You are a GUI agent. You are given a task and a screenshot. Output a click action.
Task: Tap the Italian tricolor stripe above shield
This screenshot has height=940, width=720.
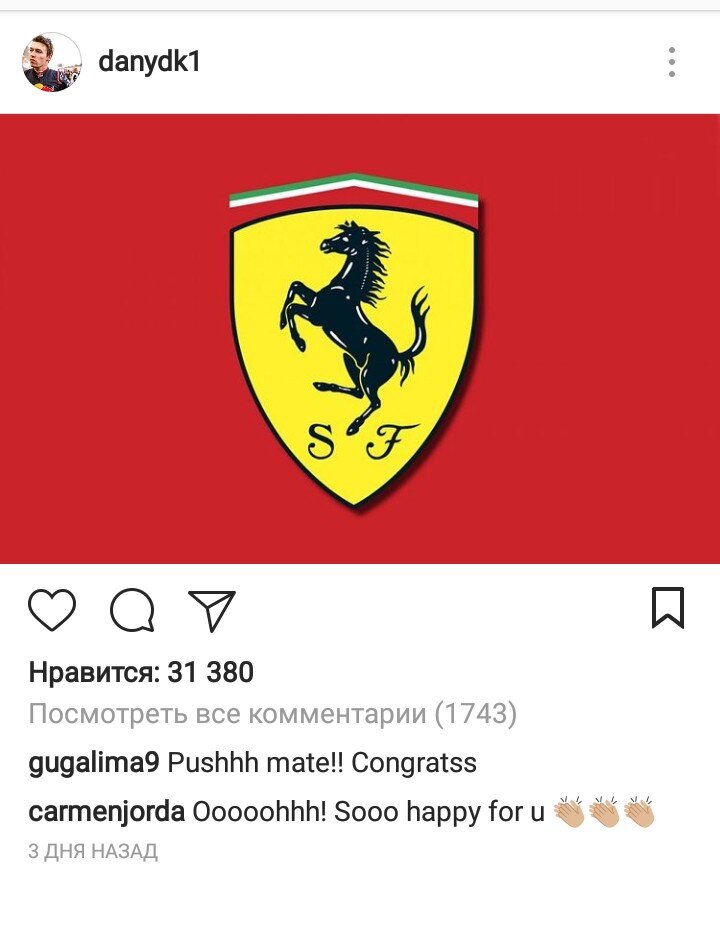(354, 190)
